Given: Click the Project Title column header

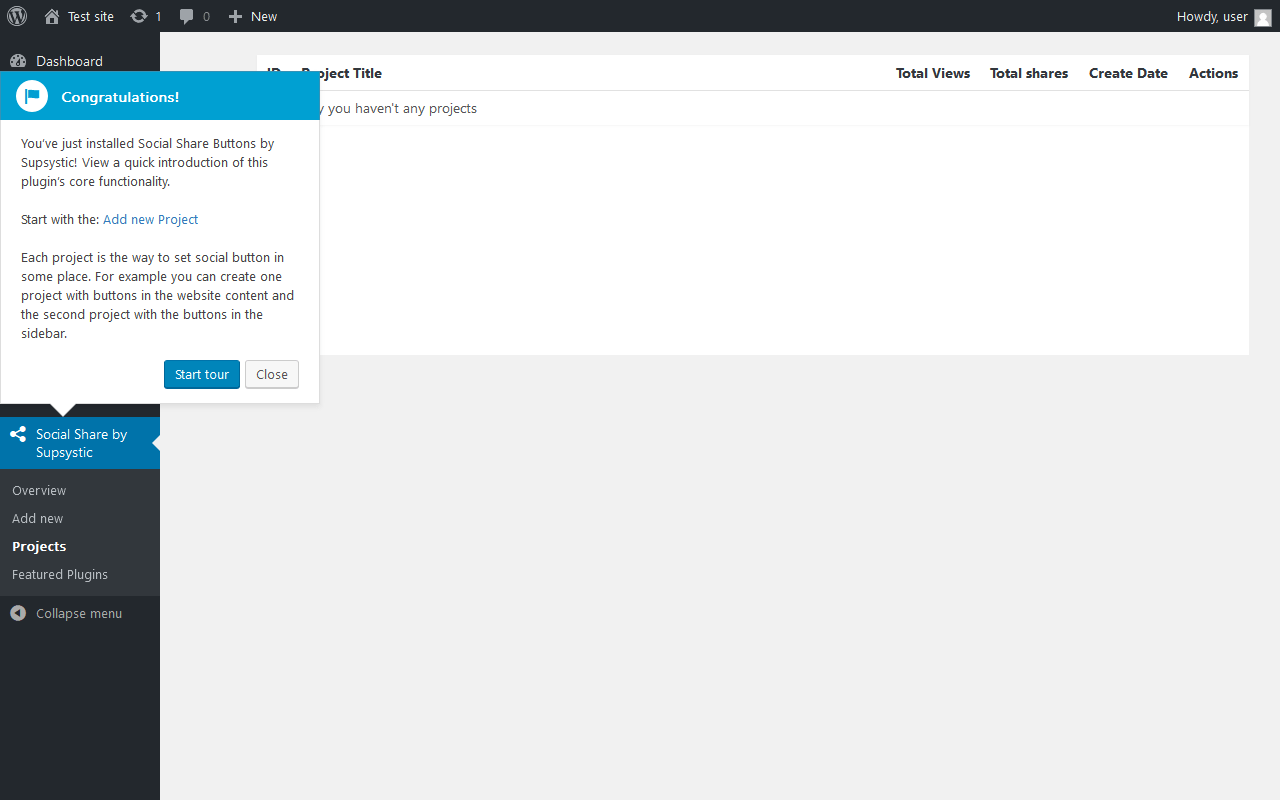Looking at the screenshot, I should 341,73.
